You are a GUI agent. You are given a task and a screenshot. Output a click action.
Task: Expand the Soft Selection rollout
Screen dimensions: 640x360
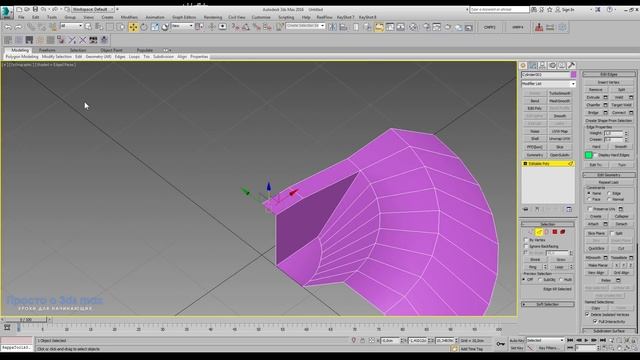[x=547, y=304]
